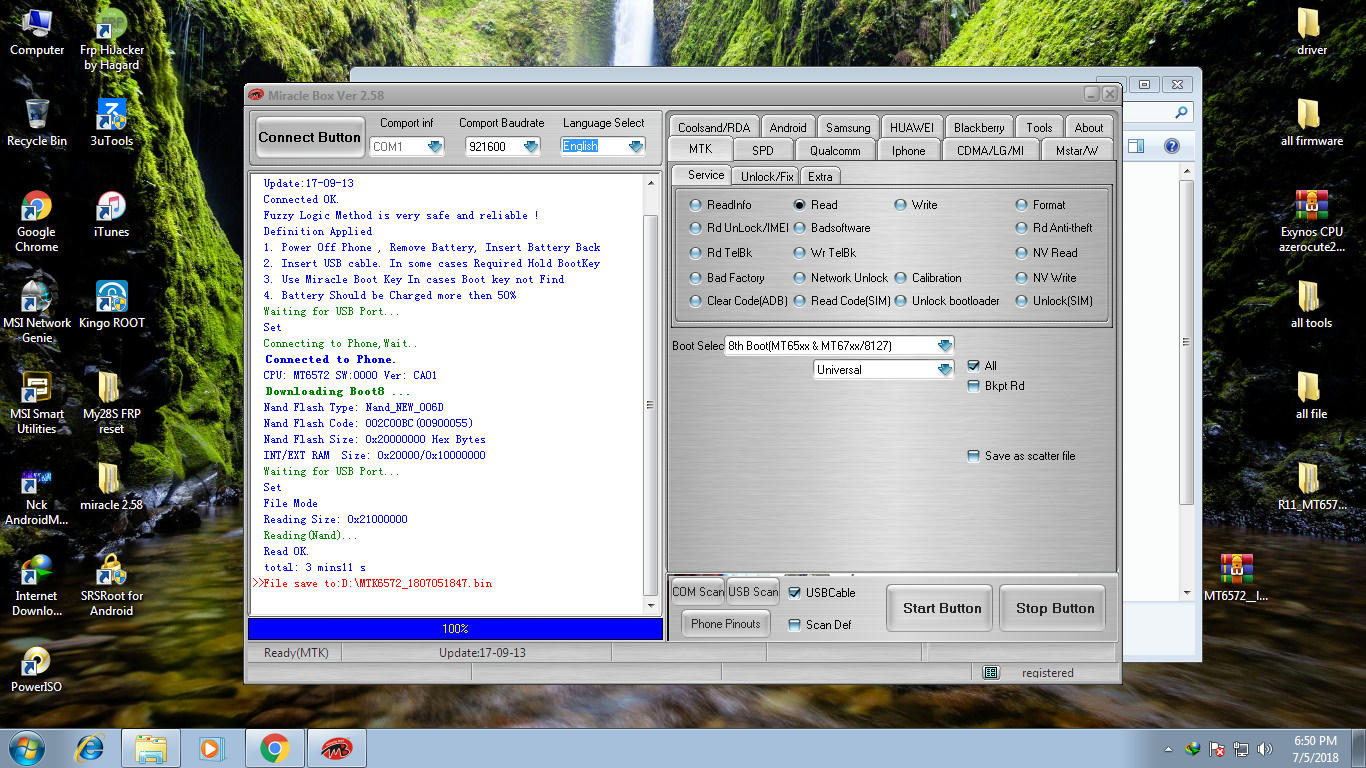Click the status bar icon beside registered
Screen dimensions: 1366x768
pyautogui.click(x=990, y=673)
